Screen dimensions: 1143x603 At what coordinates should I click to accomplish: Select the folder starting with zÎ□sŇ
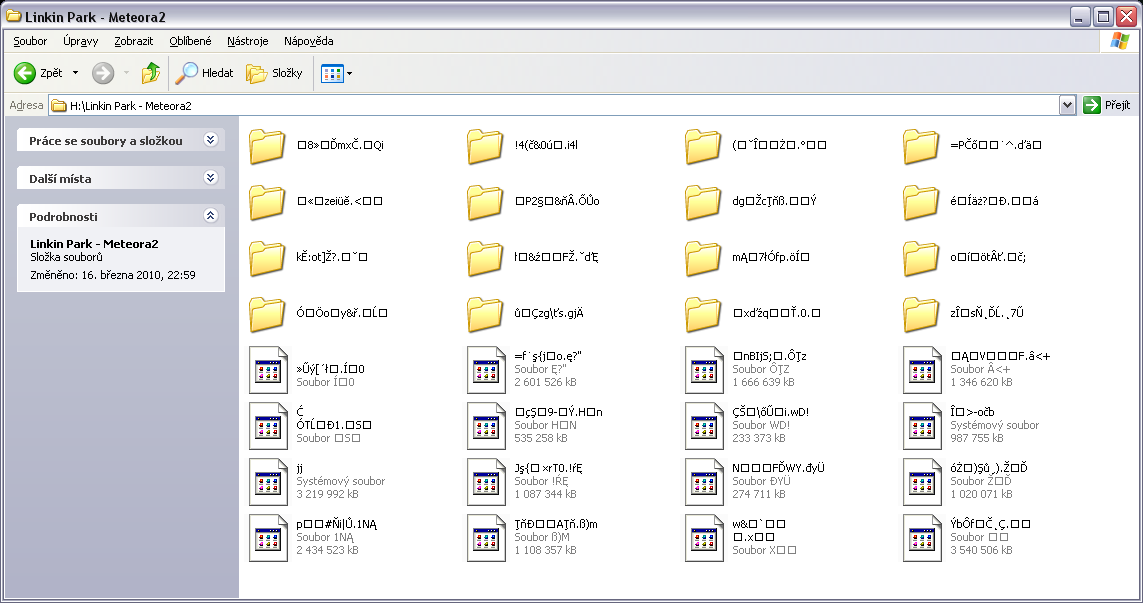pos(963,314)
